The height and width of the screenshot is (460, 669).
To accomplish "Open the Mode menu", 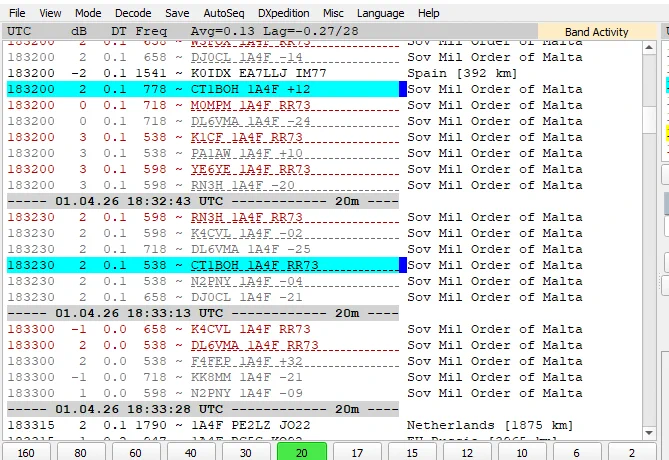I will pyautogui.click(x=88, y=13).
